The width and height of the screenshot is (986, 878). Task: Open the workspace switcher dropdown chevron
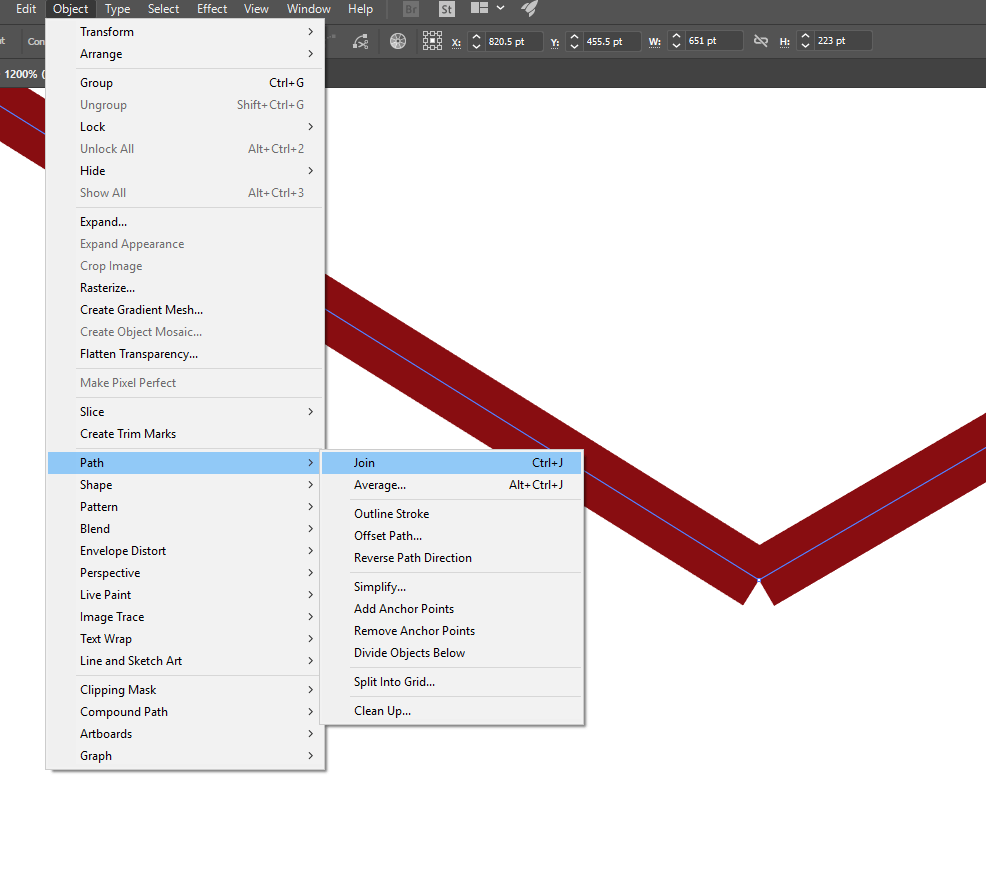click(500, 8)
